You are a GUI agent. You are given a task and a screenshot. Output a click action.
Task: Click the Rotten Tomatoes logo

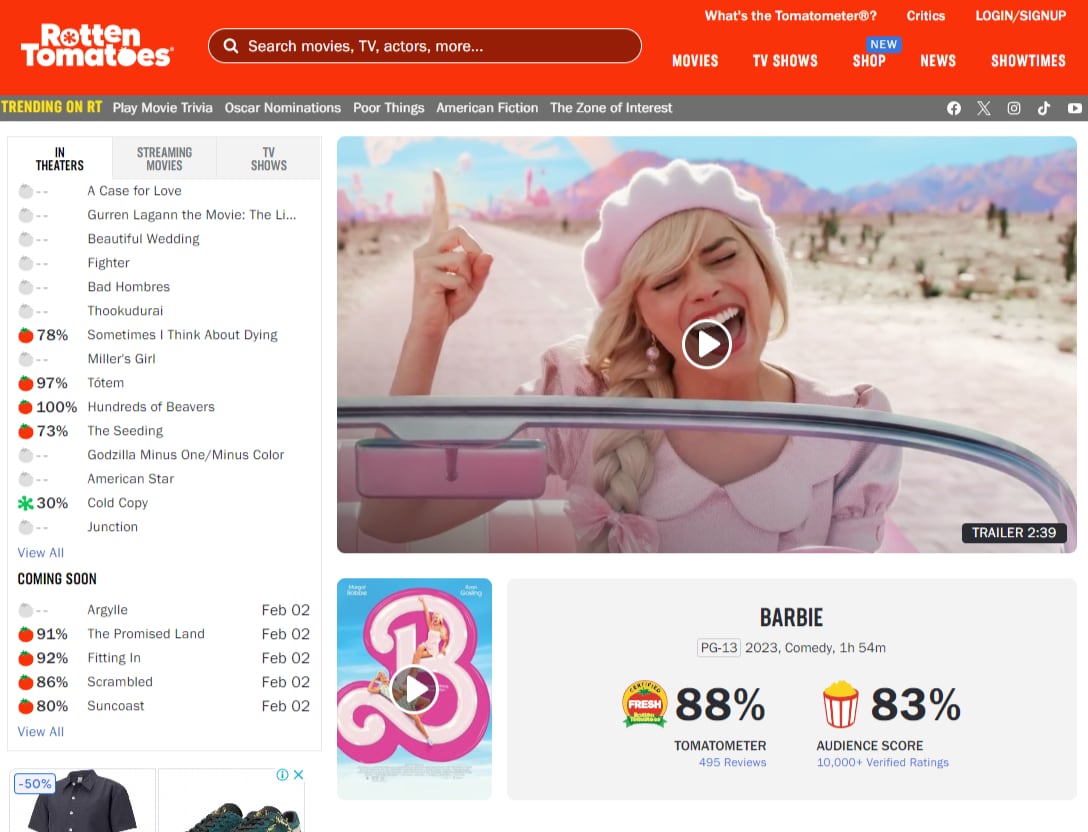click(x=96, y=46)
